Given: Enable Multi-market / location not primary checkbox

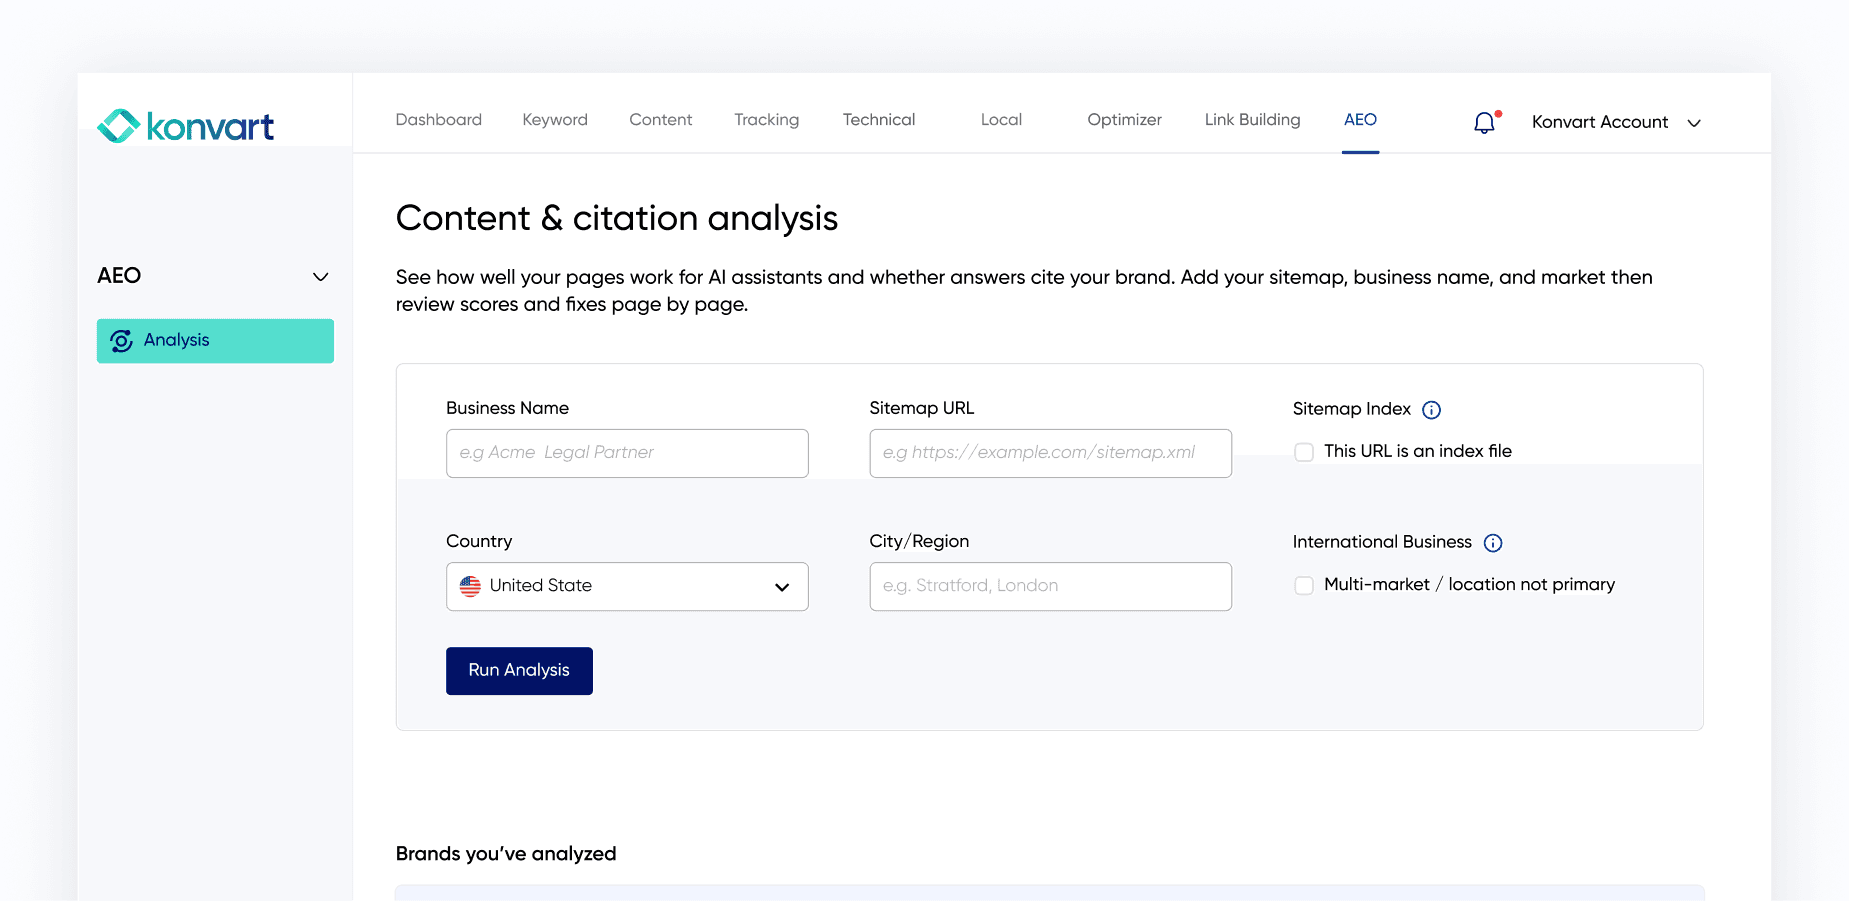Looking at the screenshot, I should pyautogui.click(x=1304, y=585).
